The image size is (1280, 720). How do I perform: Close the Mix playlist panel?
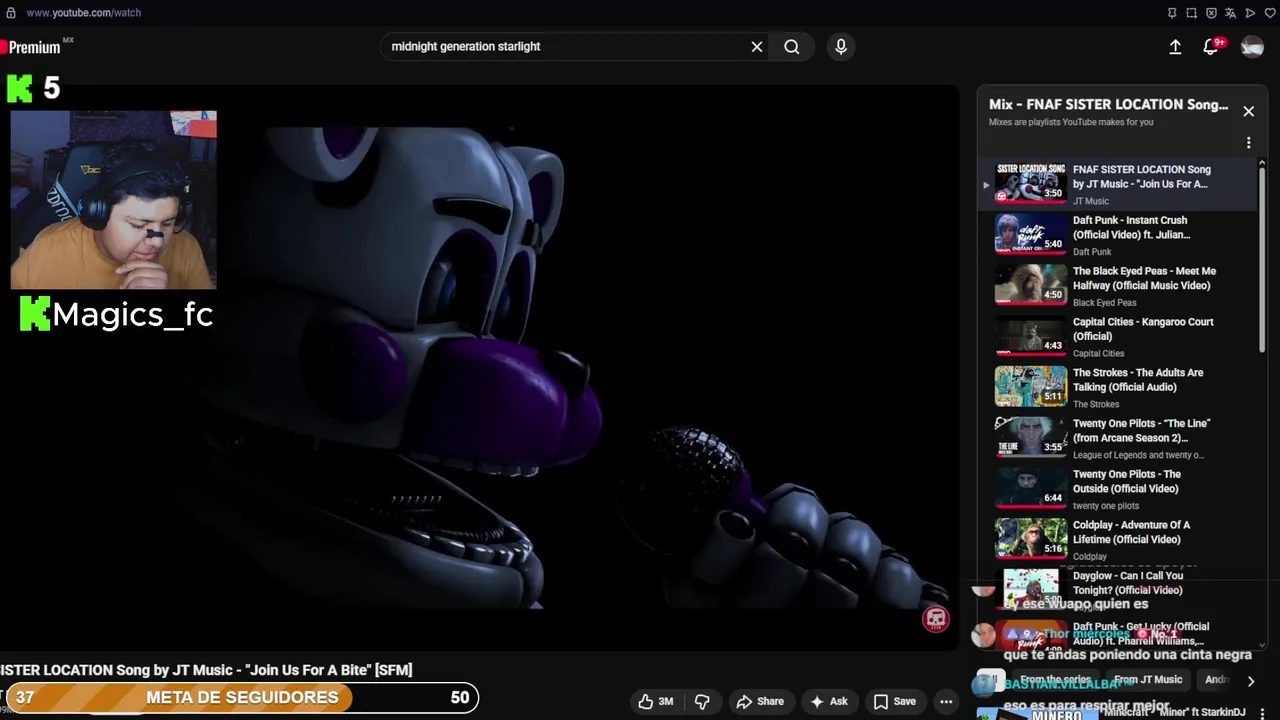1248,111
